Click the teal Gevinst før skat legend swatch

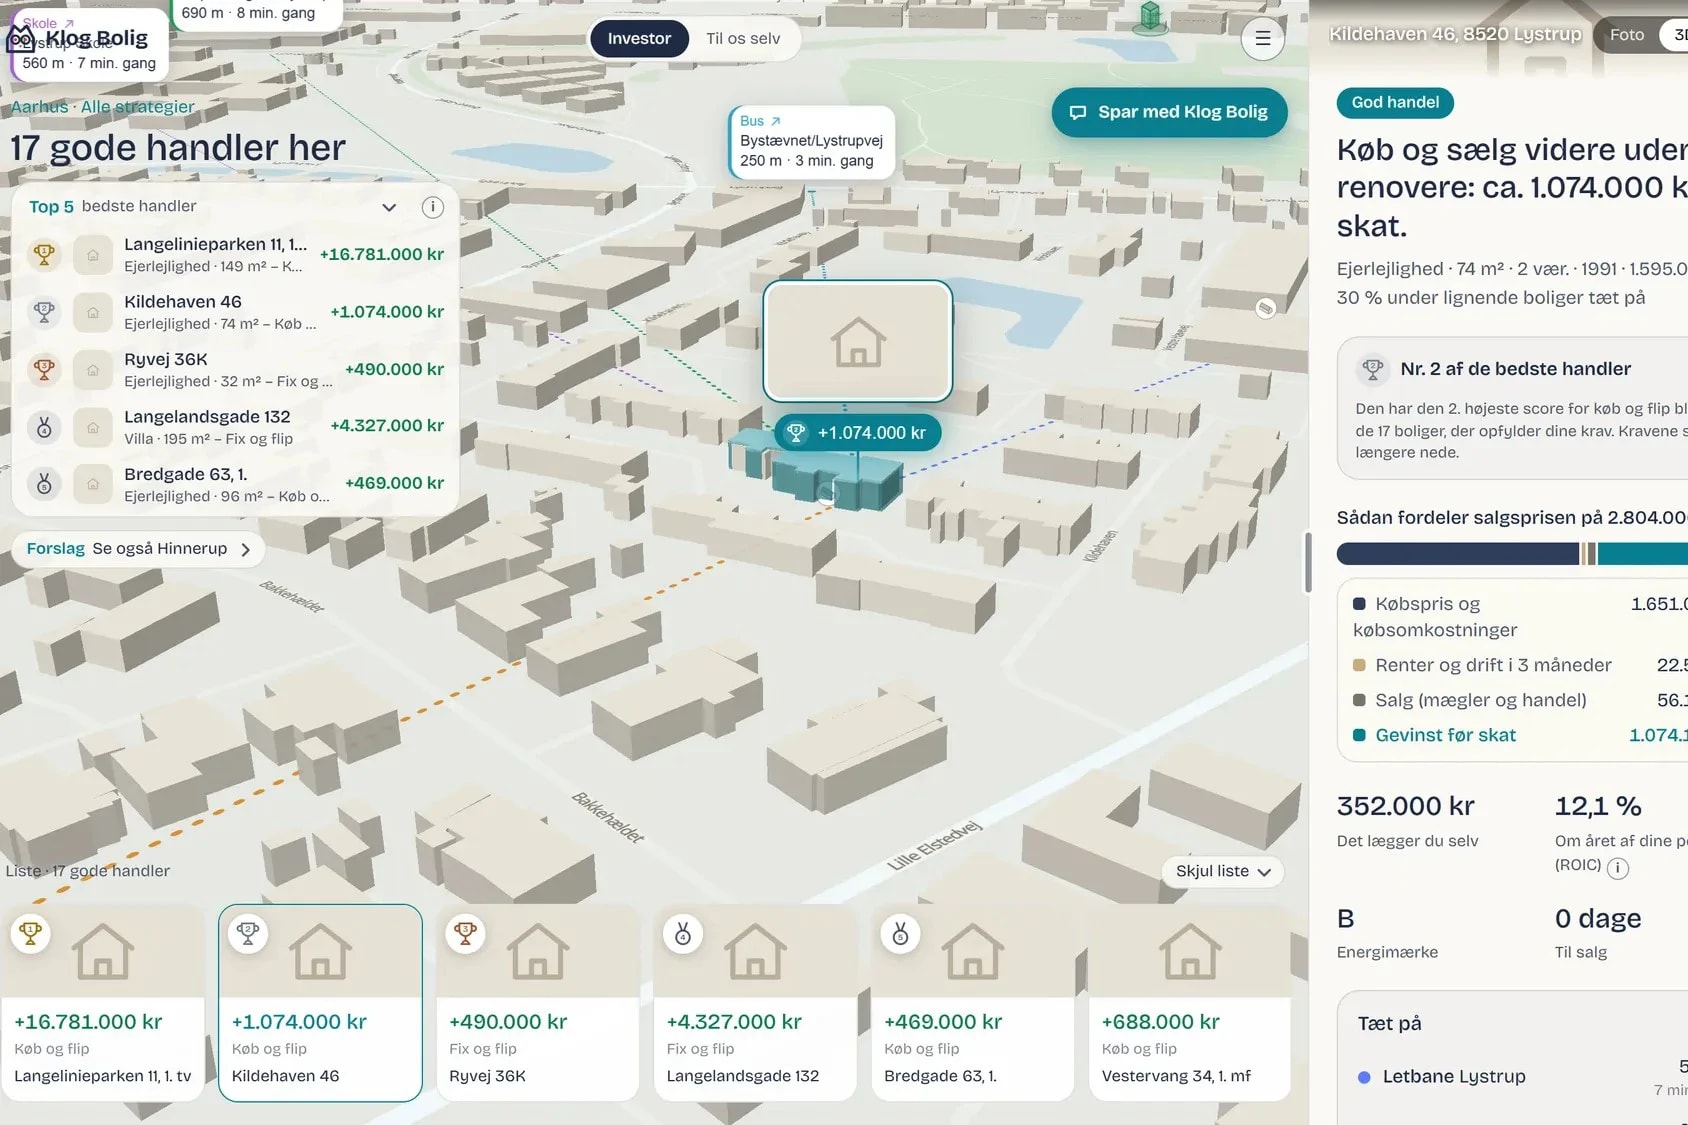pos(1359,735)
